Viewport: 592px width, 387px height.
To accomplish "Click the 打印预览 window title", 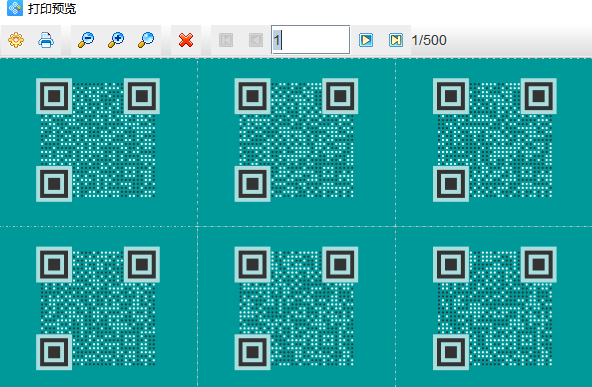I will pos(52,8).
